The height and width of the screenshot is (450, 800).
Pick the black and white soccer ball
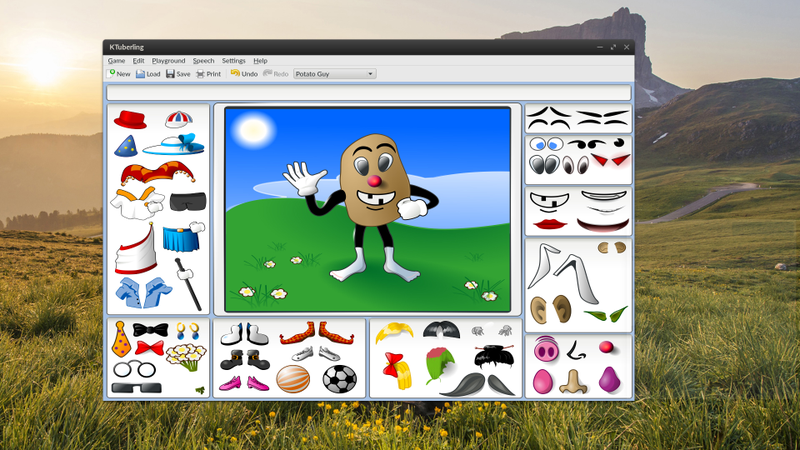coord(340,379)
